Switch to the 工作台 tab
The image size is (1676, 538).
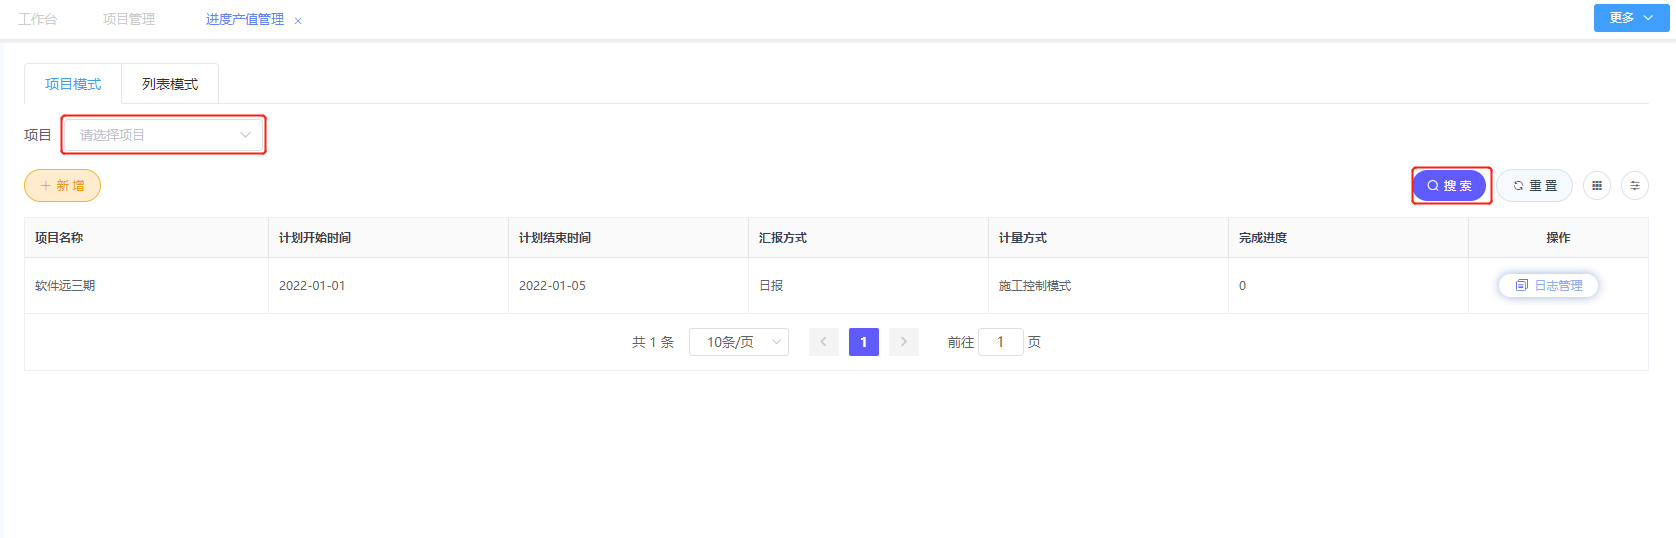click(38, 19)
